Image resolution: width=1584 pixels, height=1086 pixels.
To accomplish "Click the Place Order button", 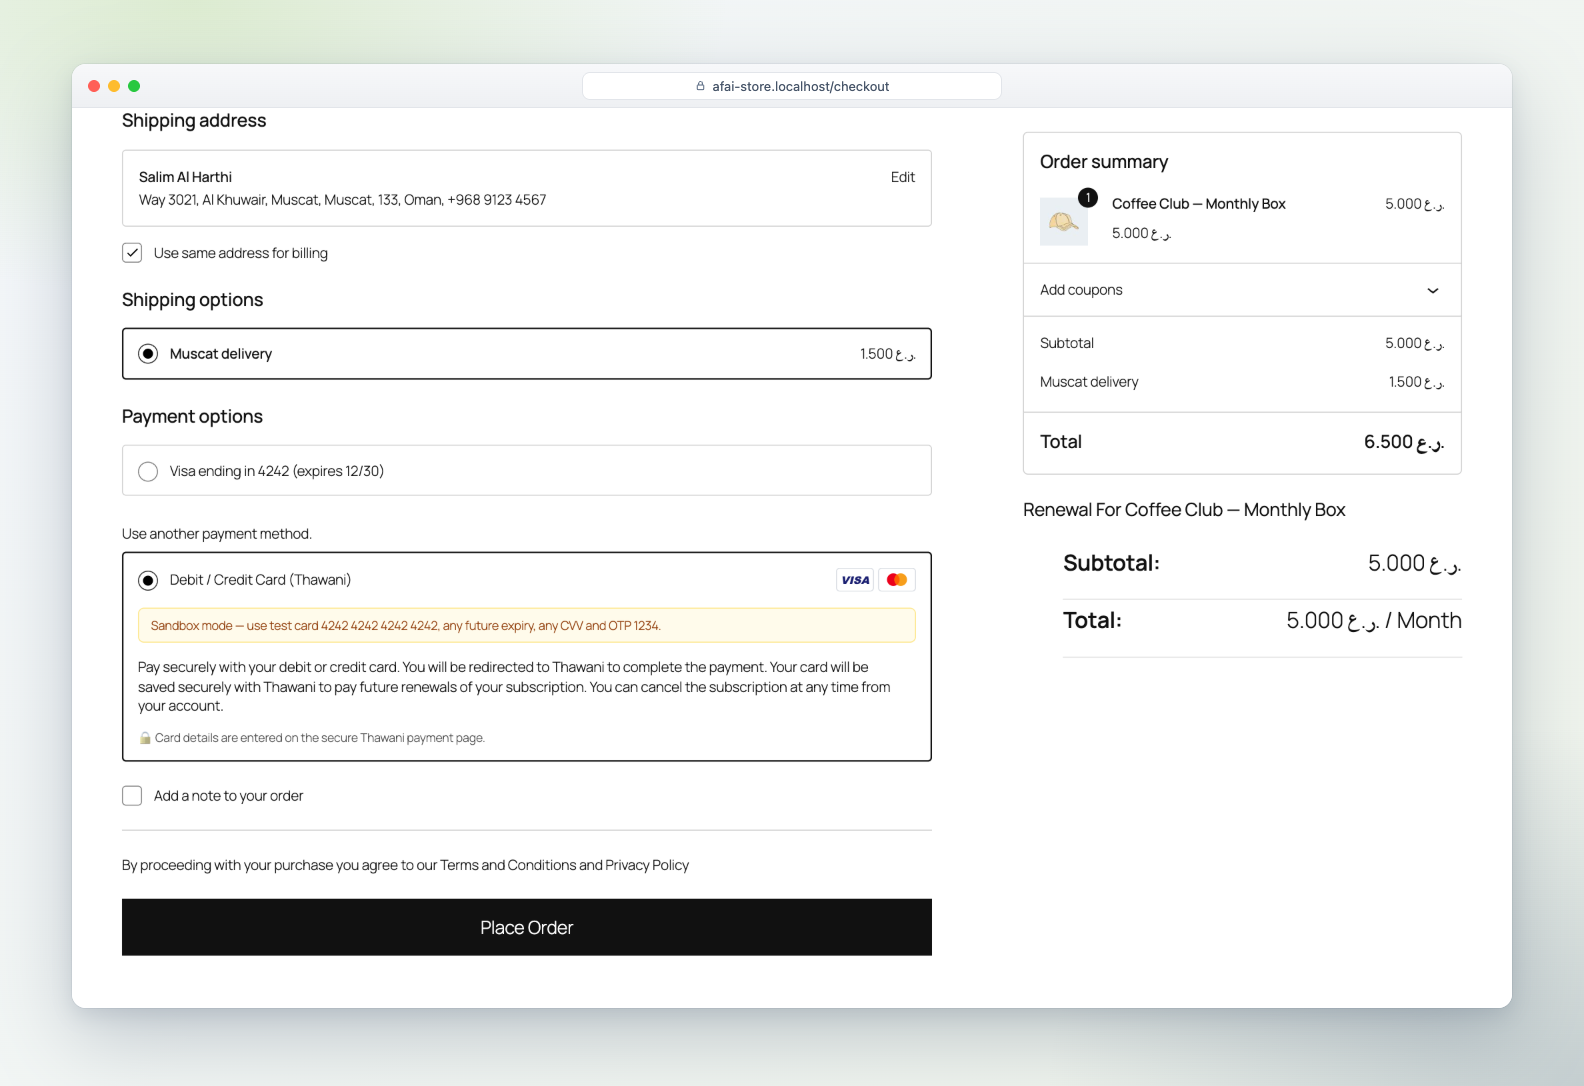I will 527,927.
